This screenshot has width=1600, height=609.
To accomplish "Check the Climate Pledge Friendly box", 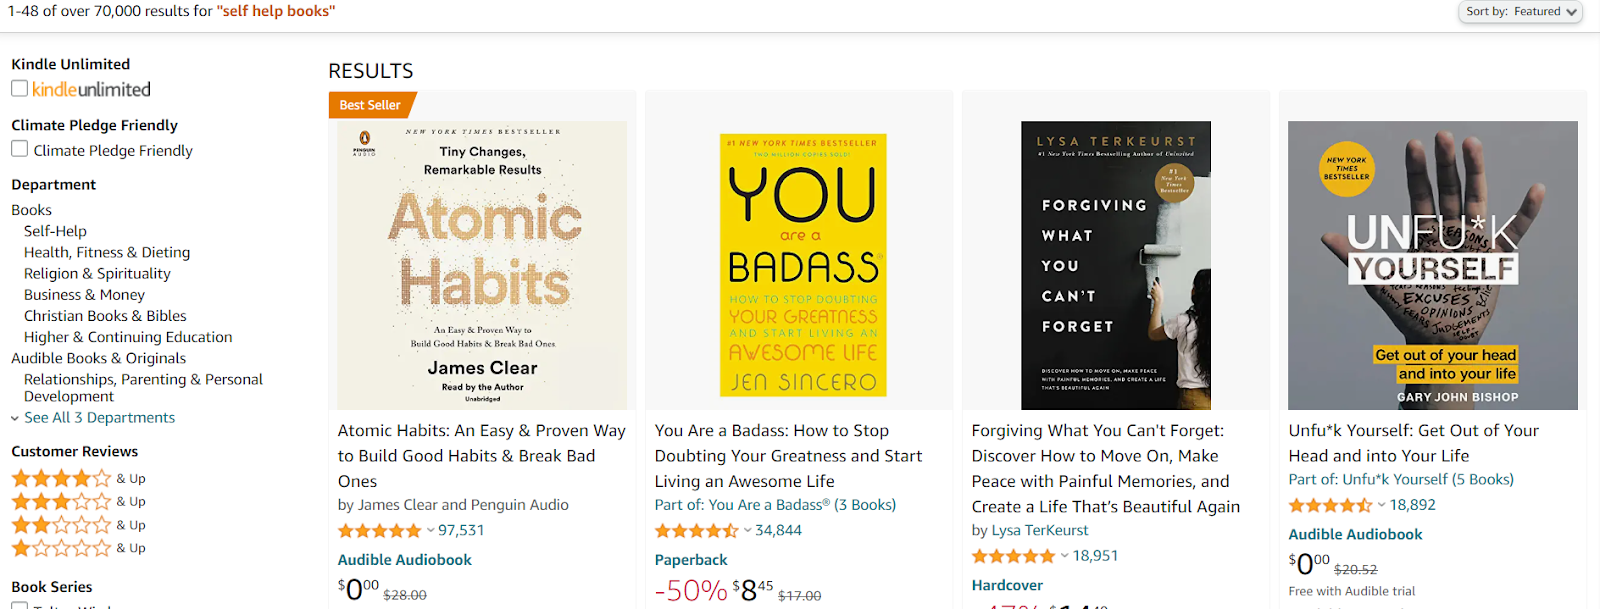I will 19,149.
